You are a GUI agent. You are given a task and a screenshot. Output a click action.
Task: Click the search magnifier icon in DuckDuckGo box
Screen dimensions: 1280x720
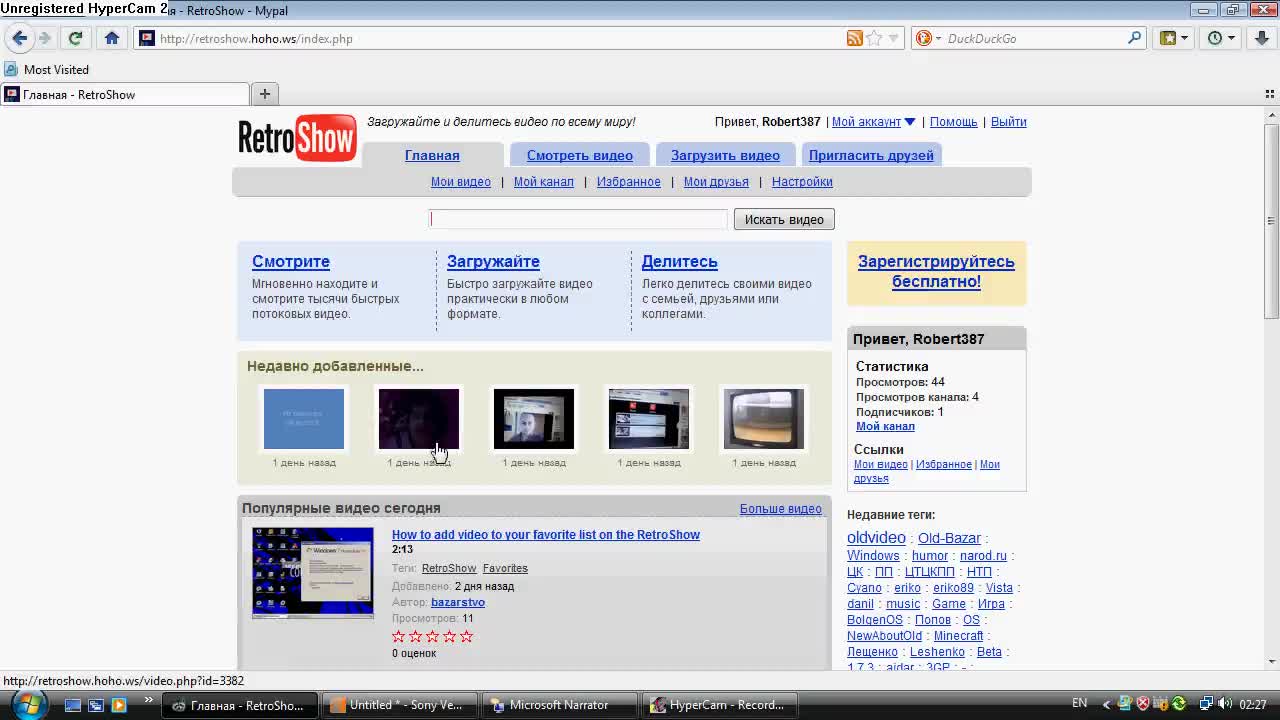(x=1134, y=38)
